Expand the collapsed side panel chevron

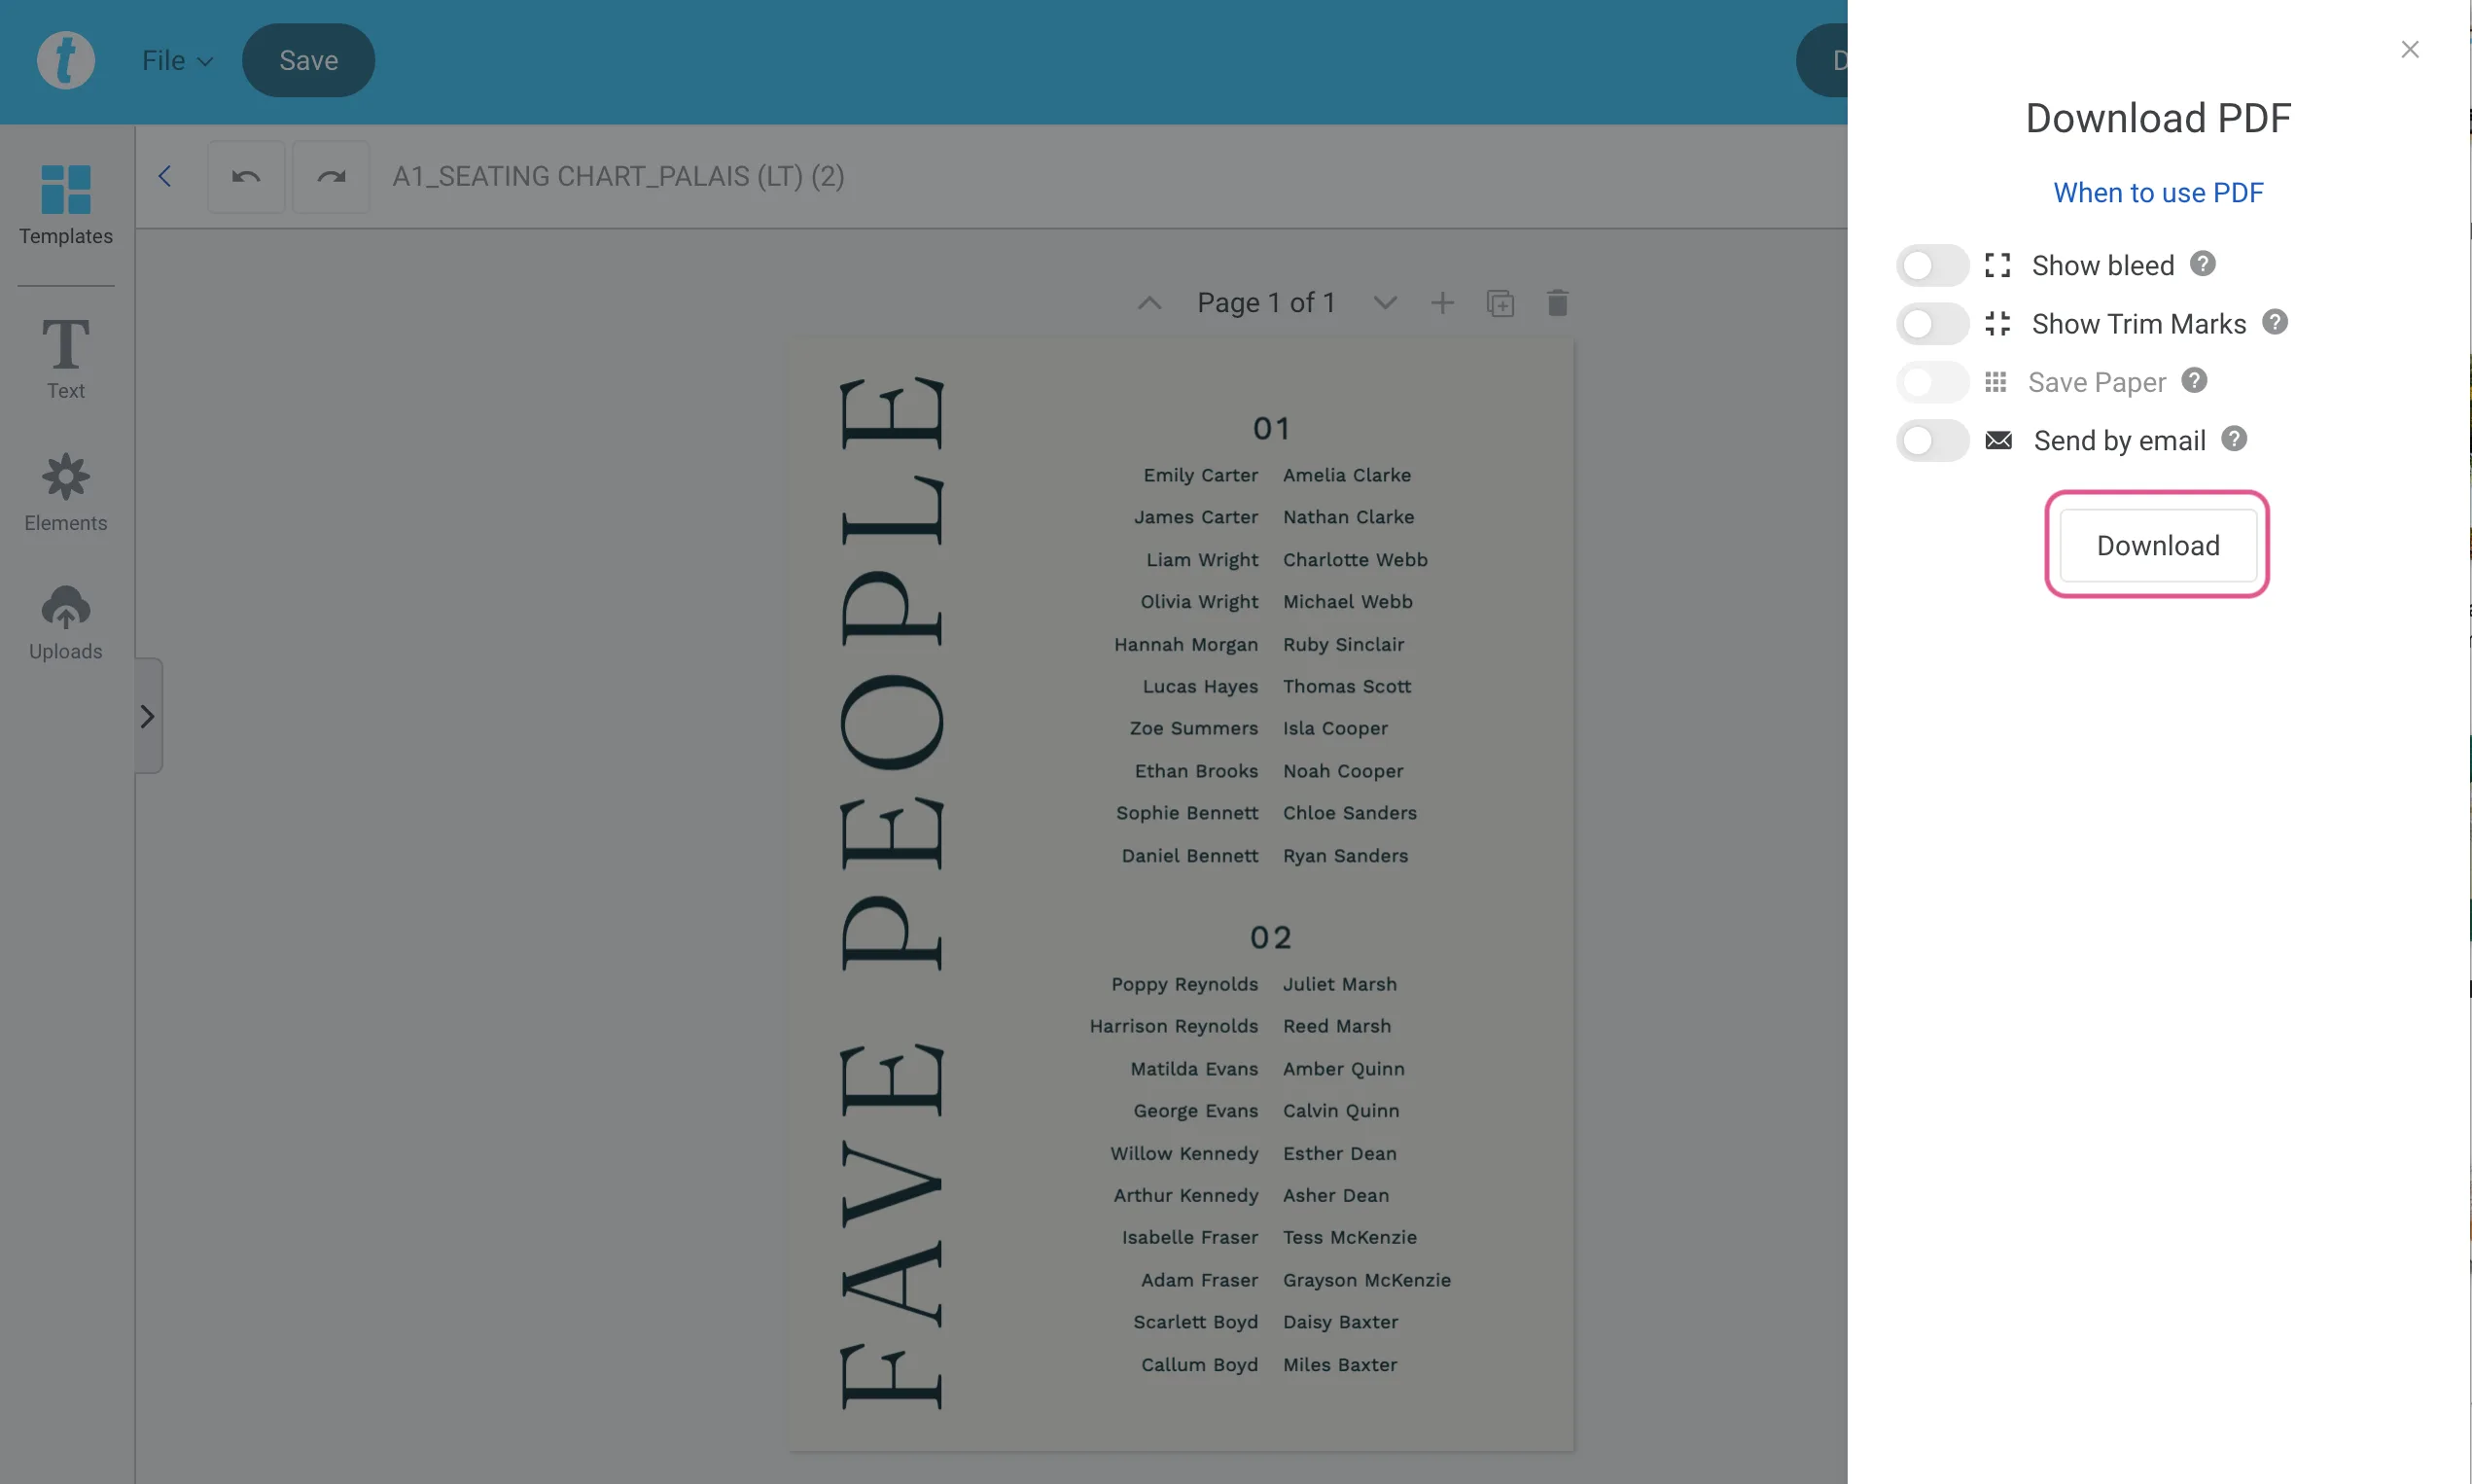click(x=148, y=714)
